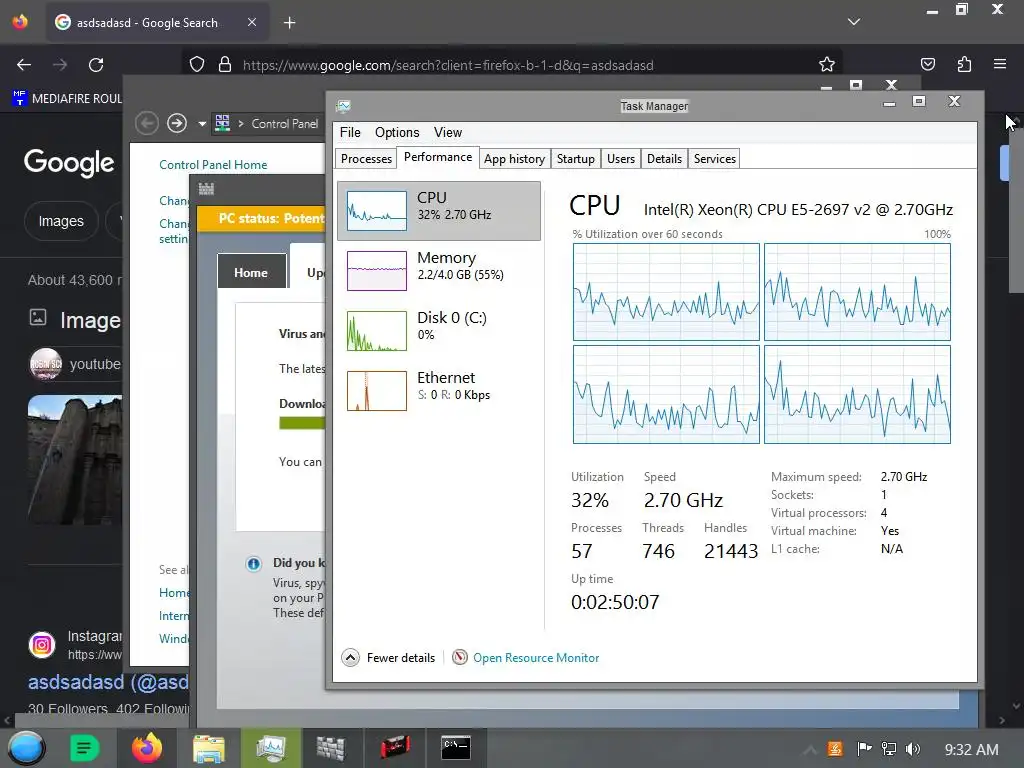Open Control Panel Home link
Screen dimensions: 1024x768
coord(213,165)
